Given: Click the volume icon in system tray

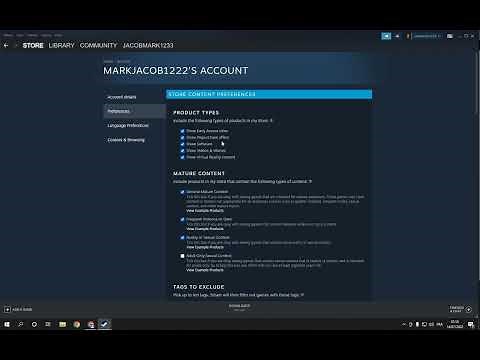Looking at the screenshot, I should coord(432,324).
